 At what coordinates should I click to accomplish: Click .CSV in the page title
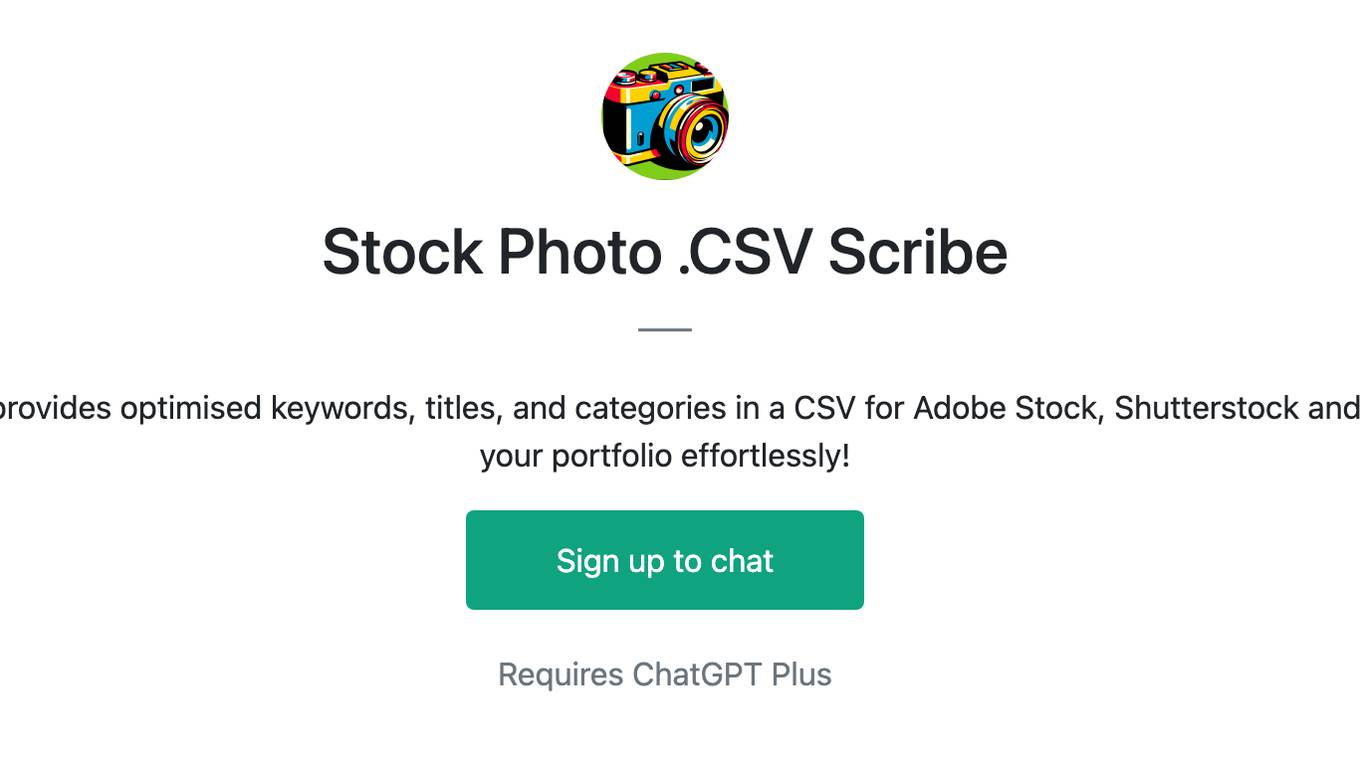coord(744,251)
